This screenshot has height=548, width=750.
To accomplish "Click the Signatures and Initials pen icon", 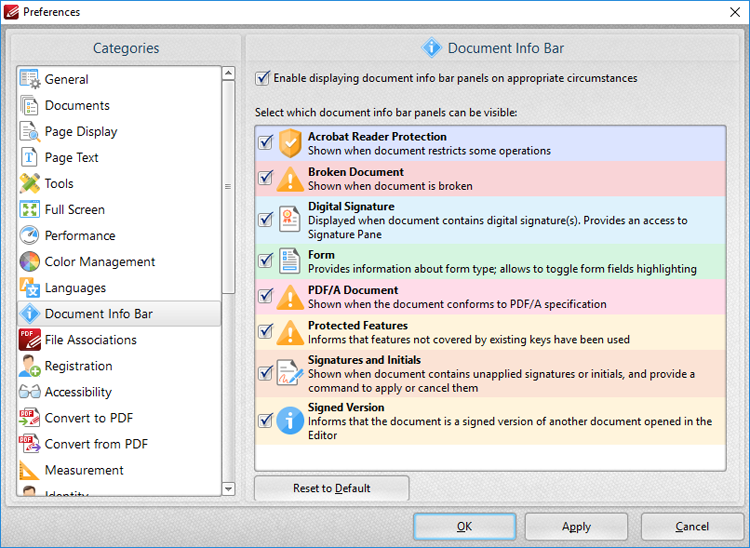I will (290, 373).
